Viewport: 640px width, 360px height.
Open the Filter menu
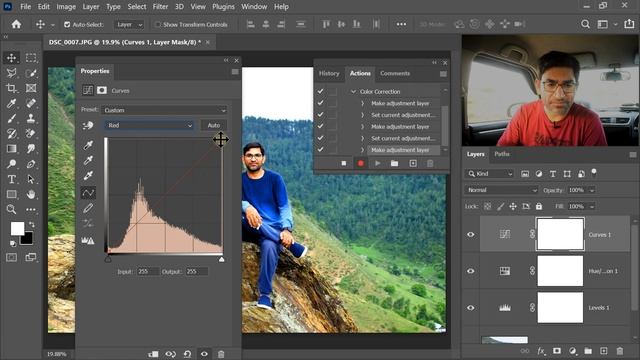point(160,7)
